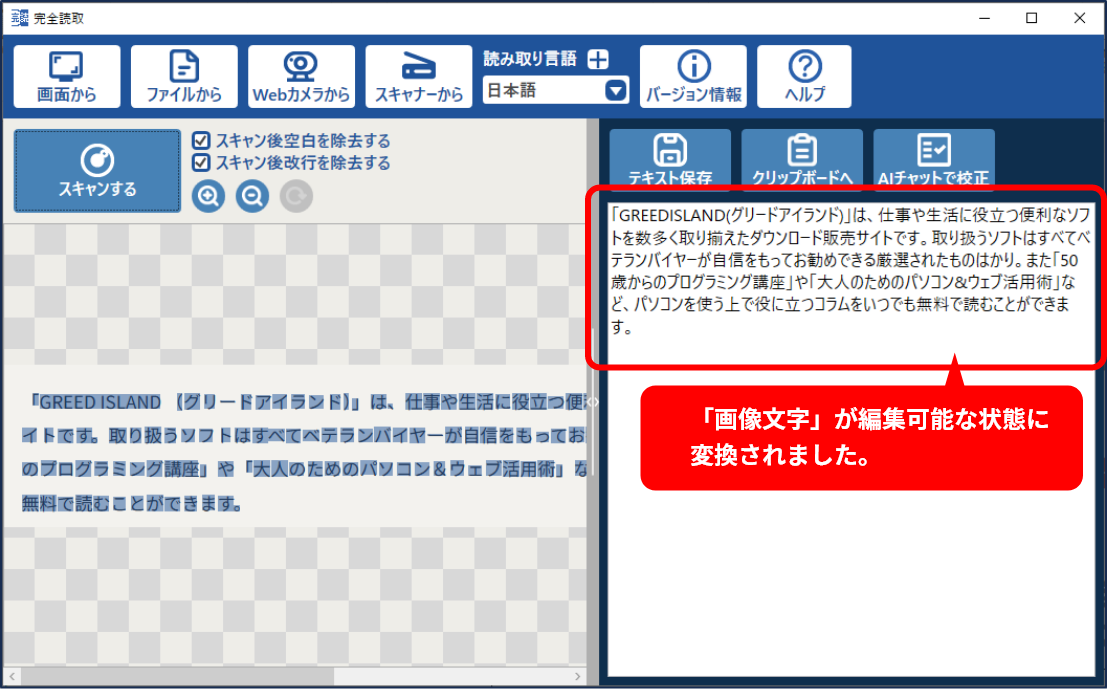Click the 画面から capture button
1107x689 pixels.
tap(67, 77)
